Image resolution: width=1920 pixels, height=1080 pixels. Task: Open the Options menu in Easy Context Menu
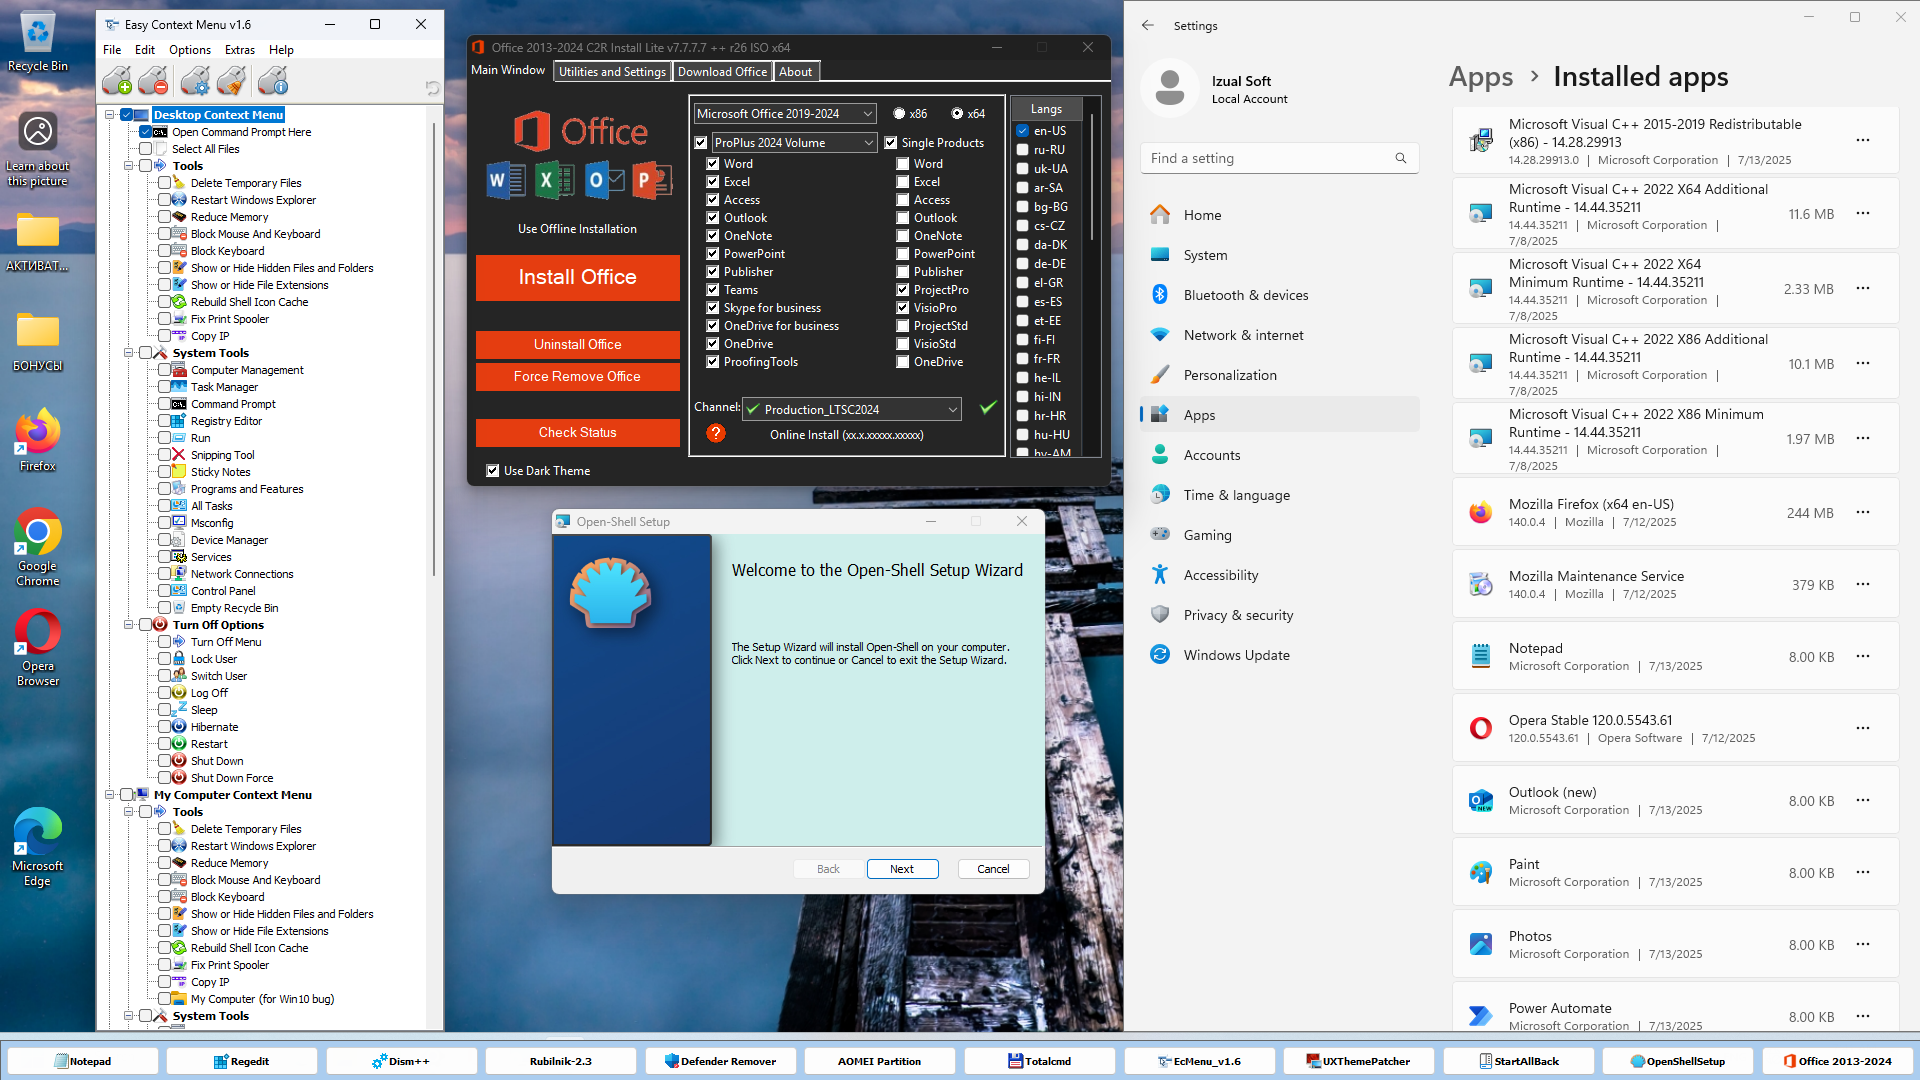[x=190, y=50]
